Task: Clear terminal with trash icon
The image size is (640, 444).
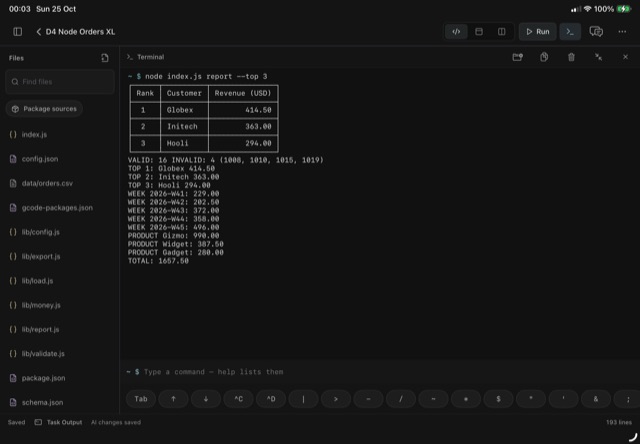Action: pos(571,57)
